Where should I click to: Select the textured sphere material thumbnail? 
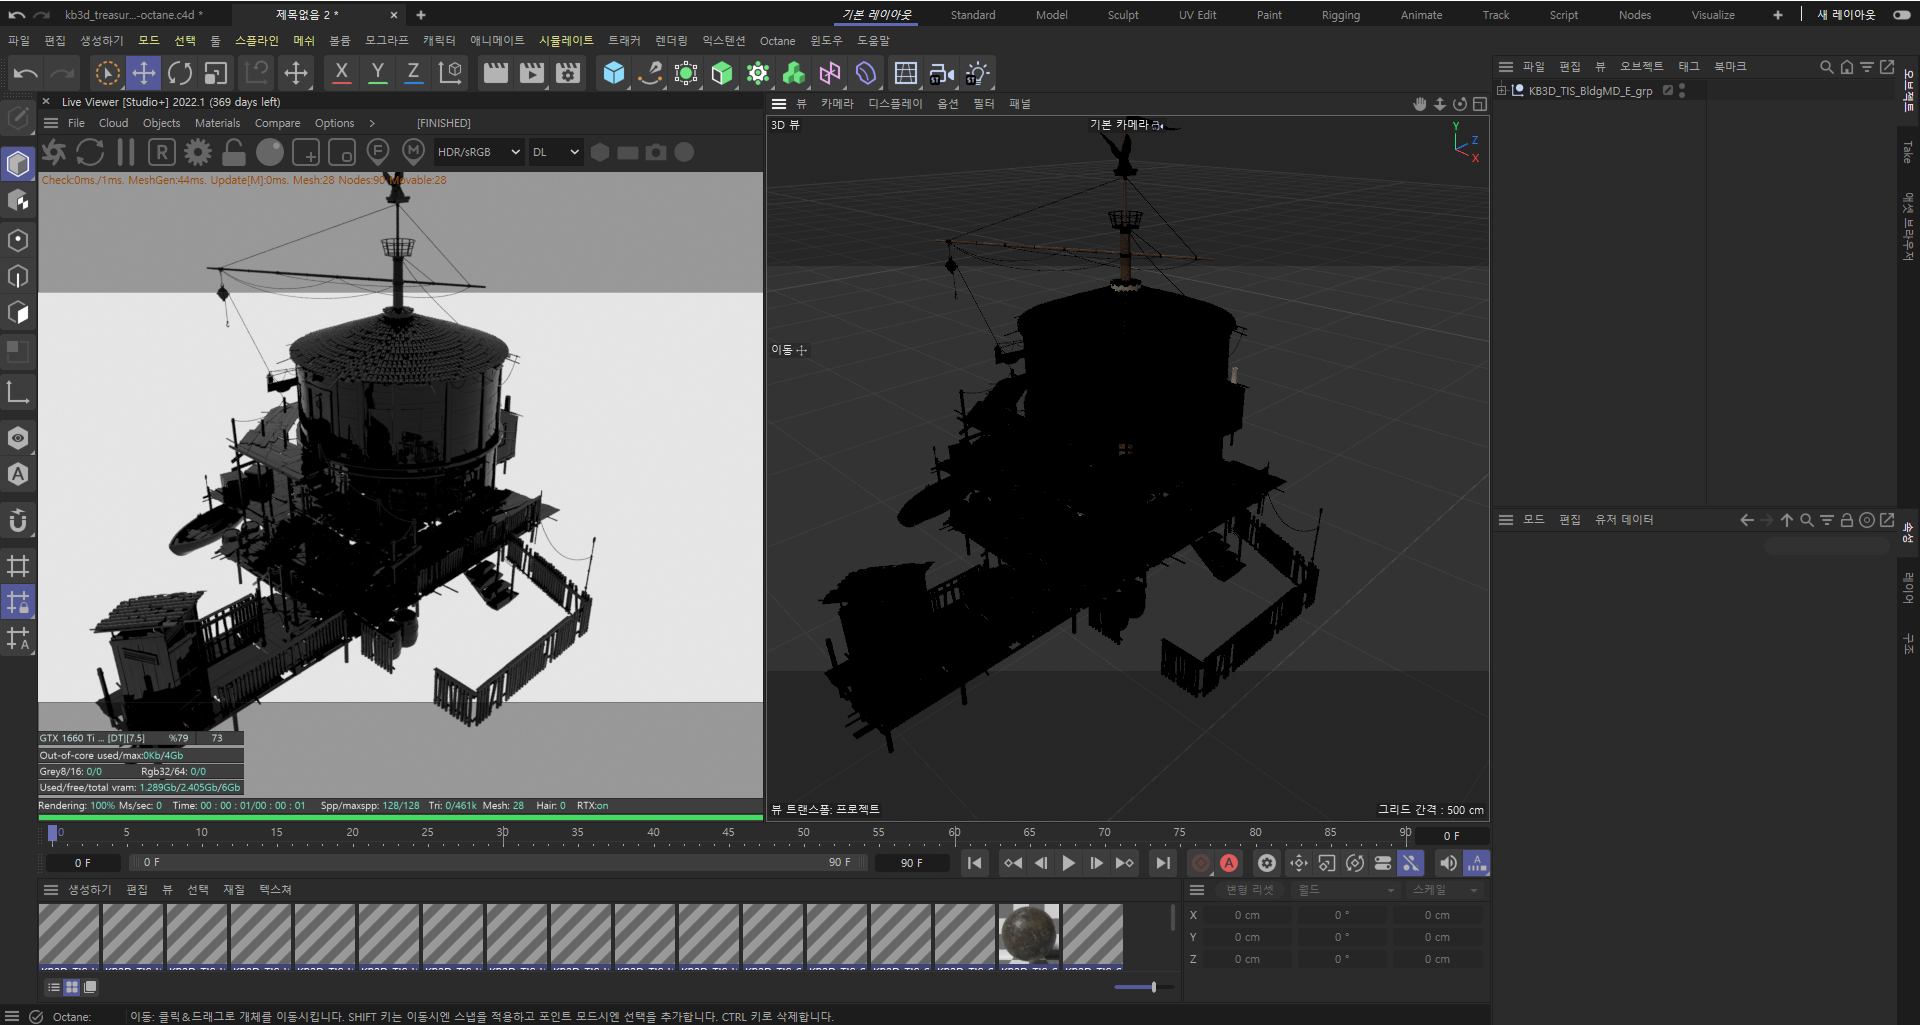click(x=1029, y=937)
